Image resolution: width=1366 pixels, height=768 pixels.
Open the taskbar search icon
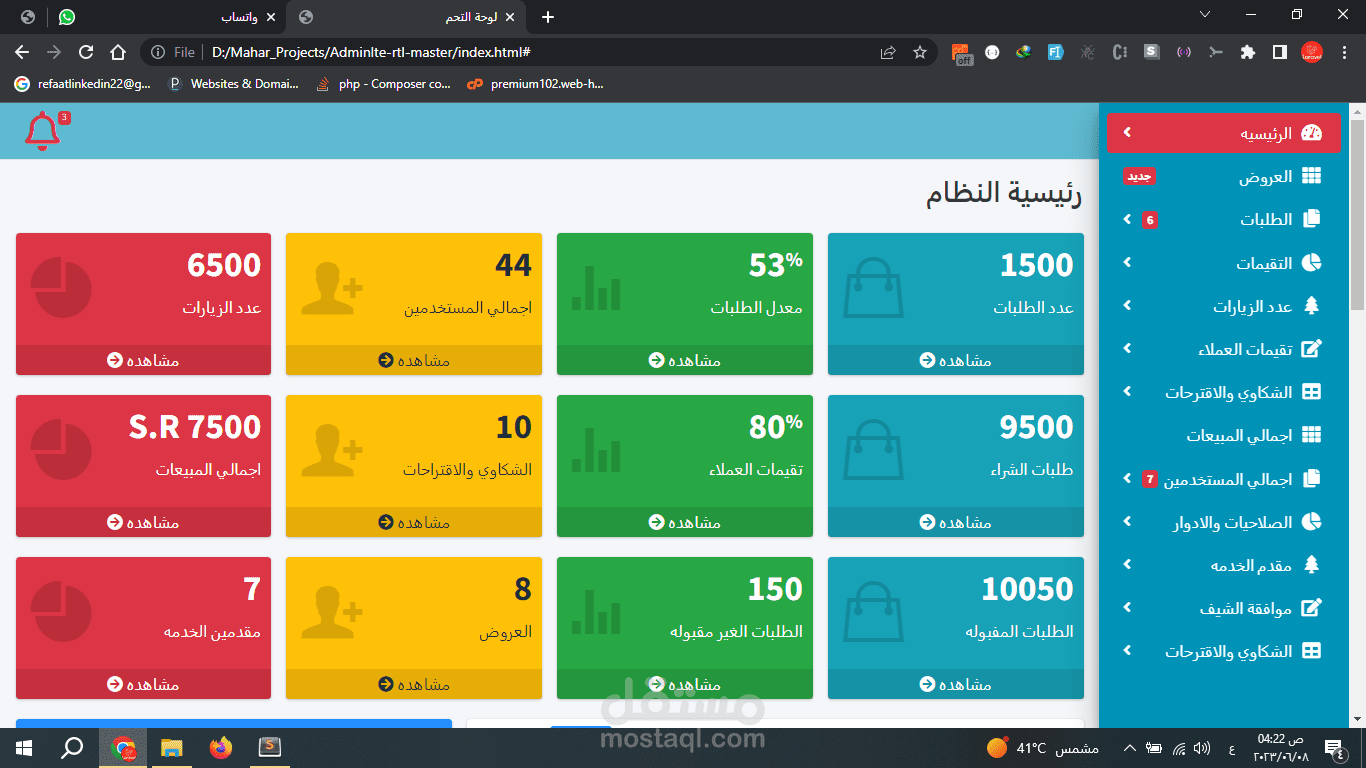pos(73,747)
